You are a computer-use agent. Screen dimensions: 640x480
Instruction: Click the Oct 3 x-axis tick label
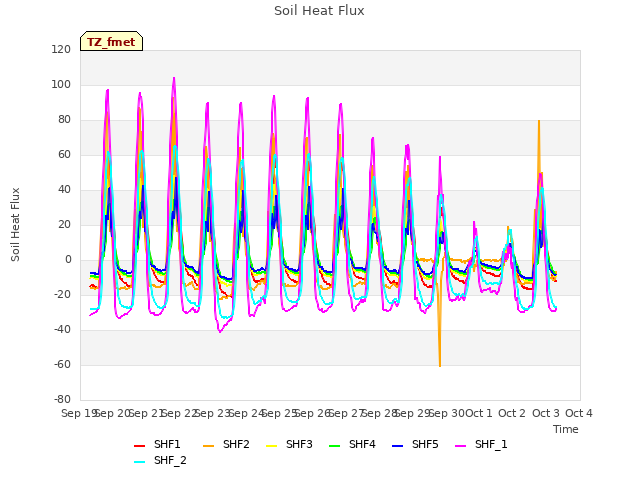(x=546, y=413)
